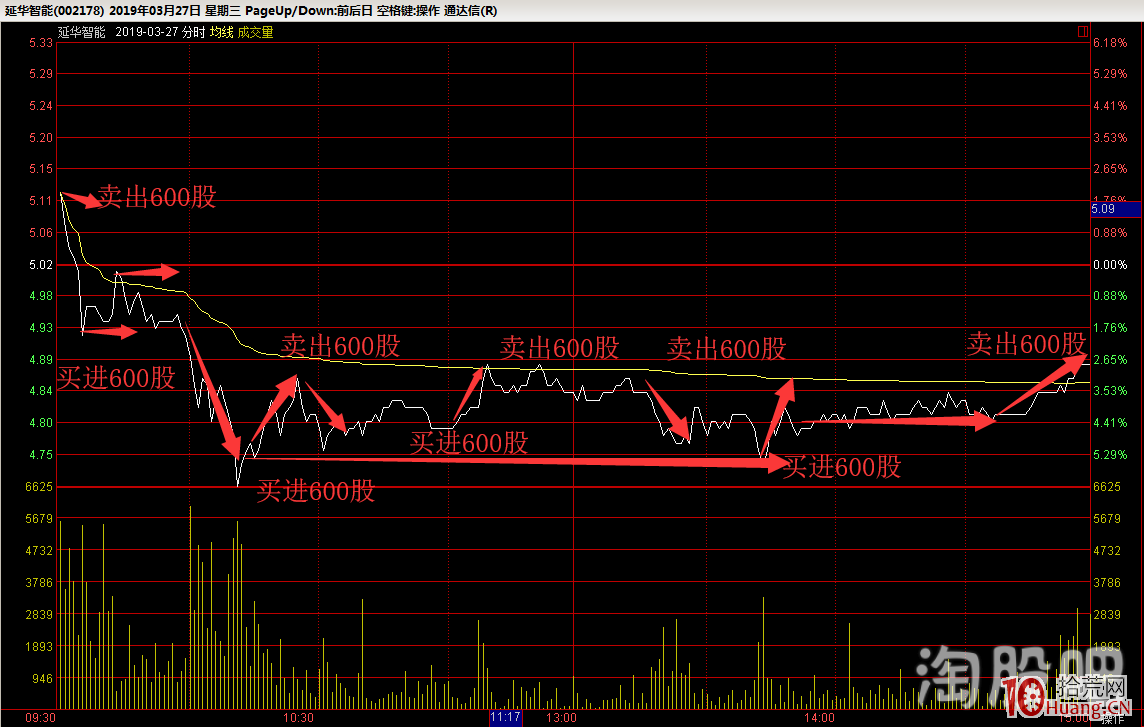
Task: Click the title bar text 延华智能(002178)
Action: coord(55,11)
